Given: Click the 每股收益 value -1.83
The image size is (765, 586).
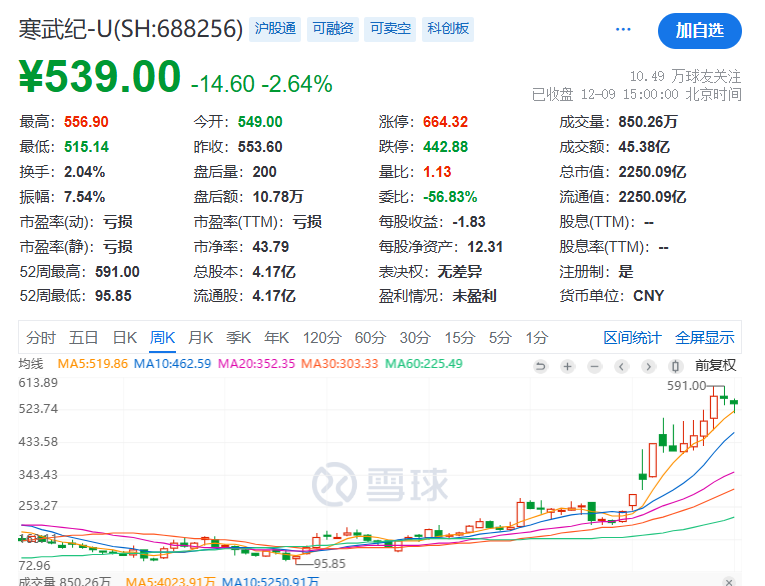Looking at the screenshot, I should [x=469, y=222].
